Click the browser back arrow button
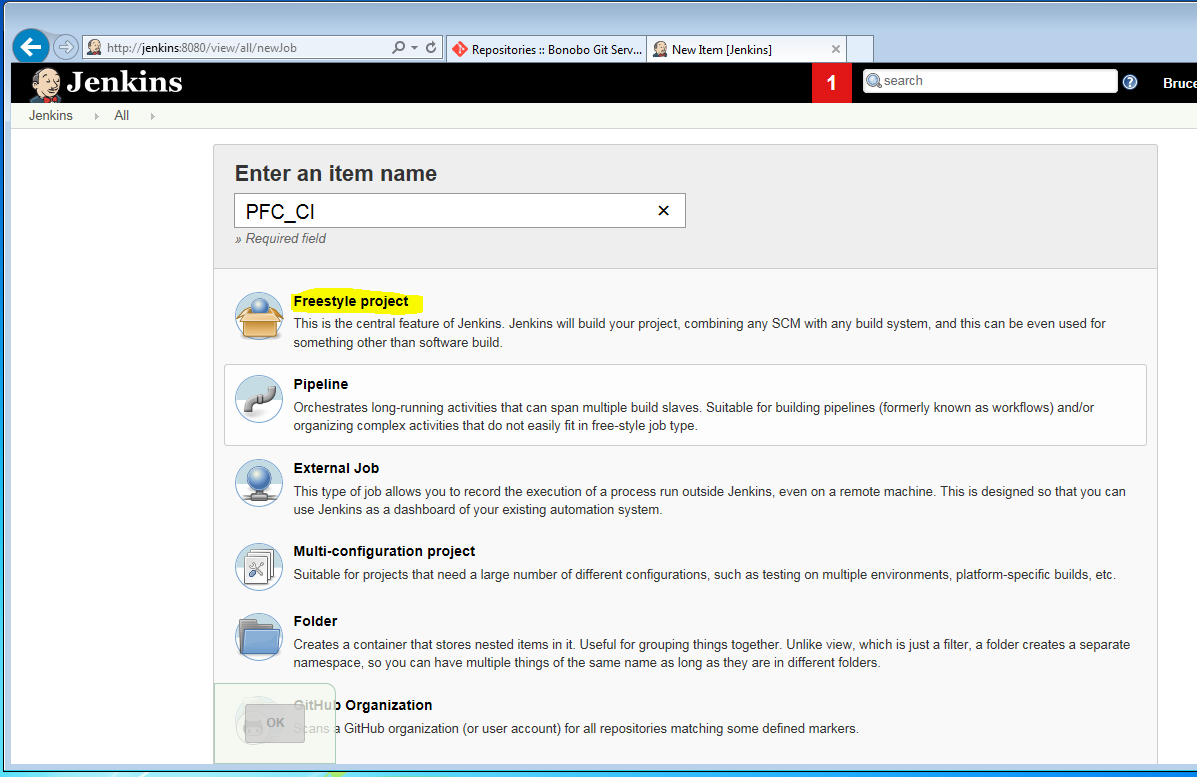Image resolution: width=1197 pixels, height=777 pixels. click(x=31, y=47)
